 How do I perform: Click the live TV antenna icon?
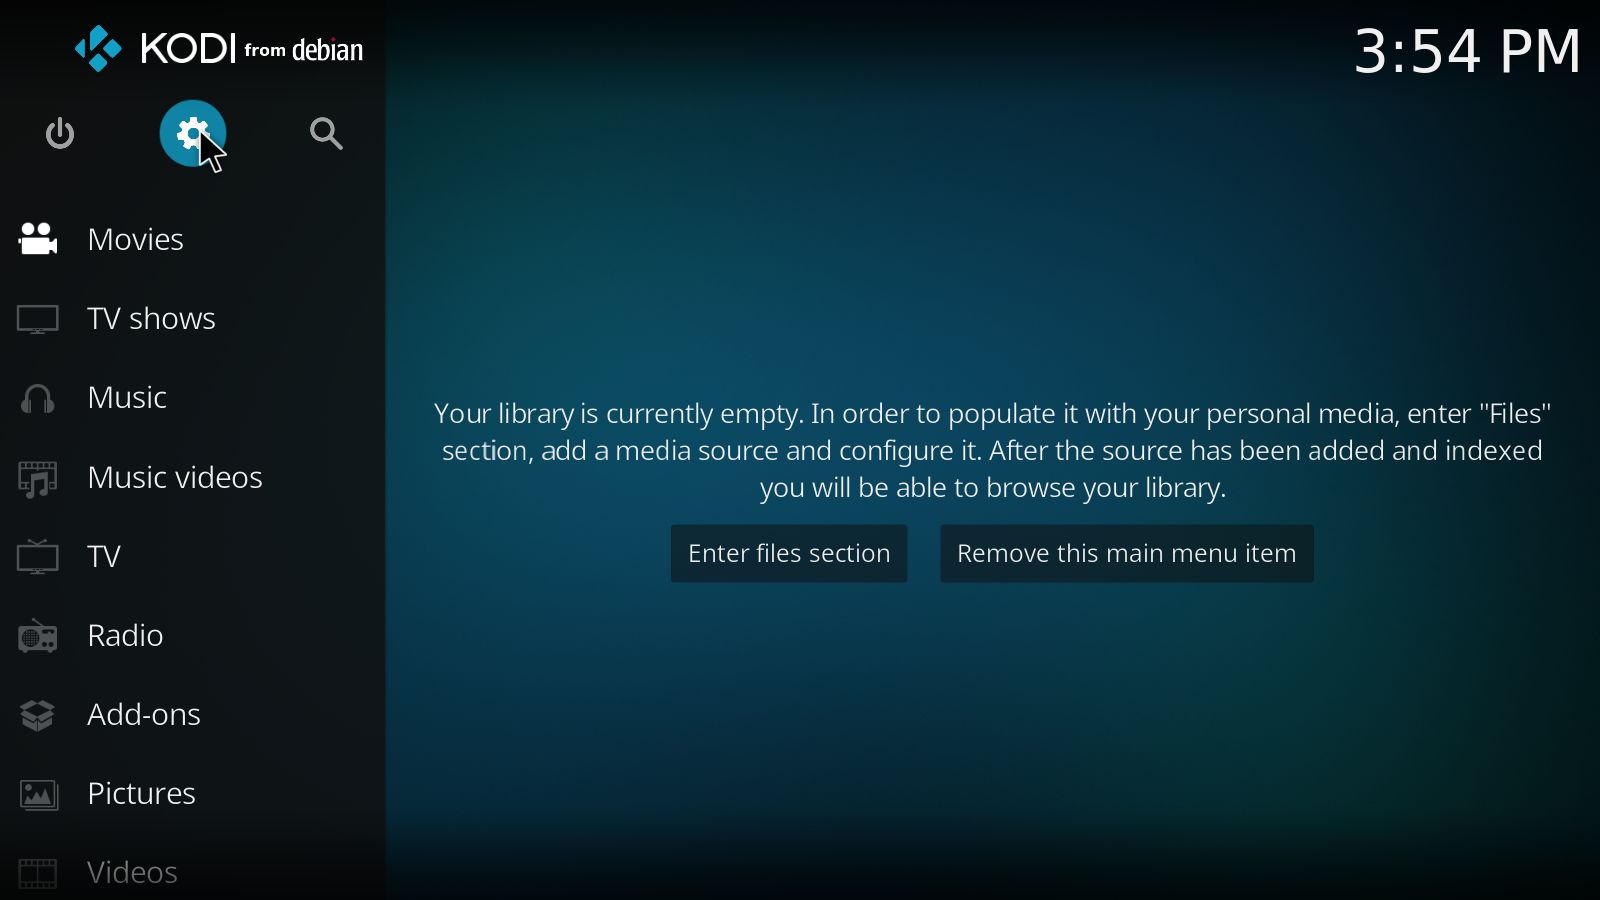point(38,557)
